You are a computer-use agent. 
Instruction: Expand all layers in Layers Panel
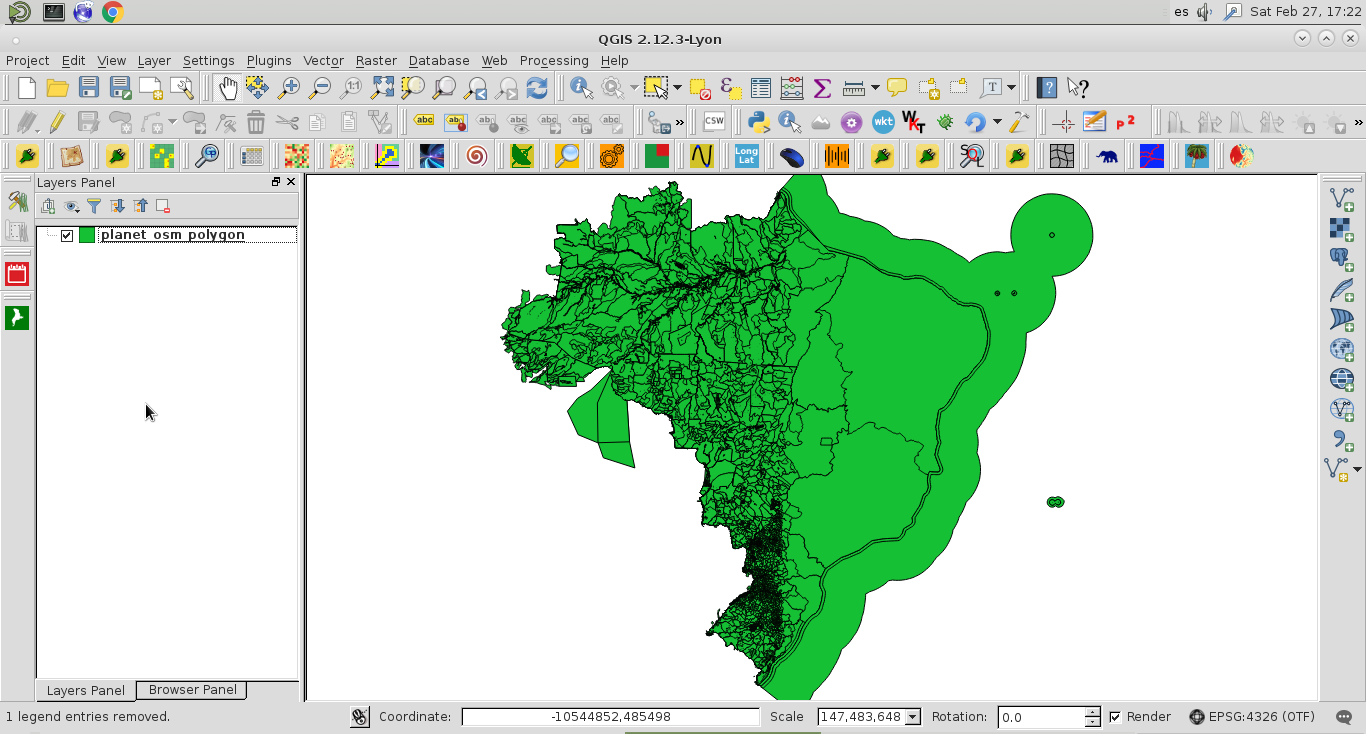[x=117, y=206]
